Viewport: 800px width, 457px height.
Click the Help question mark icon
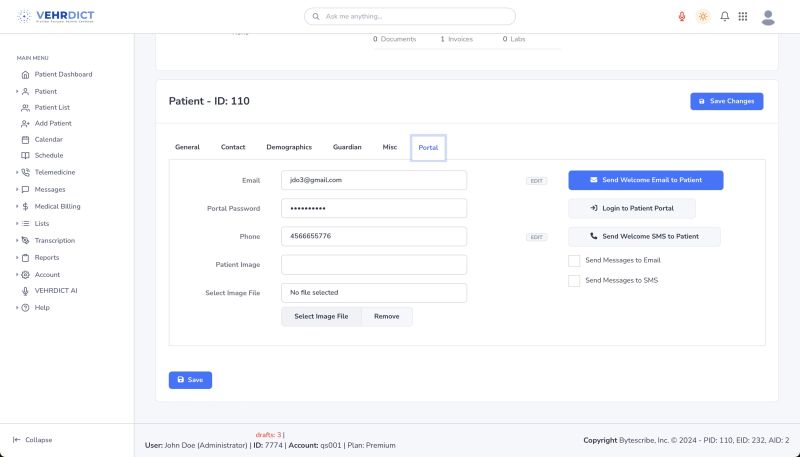[25, 308]
